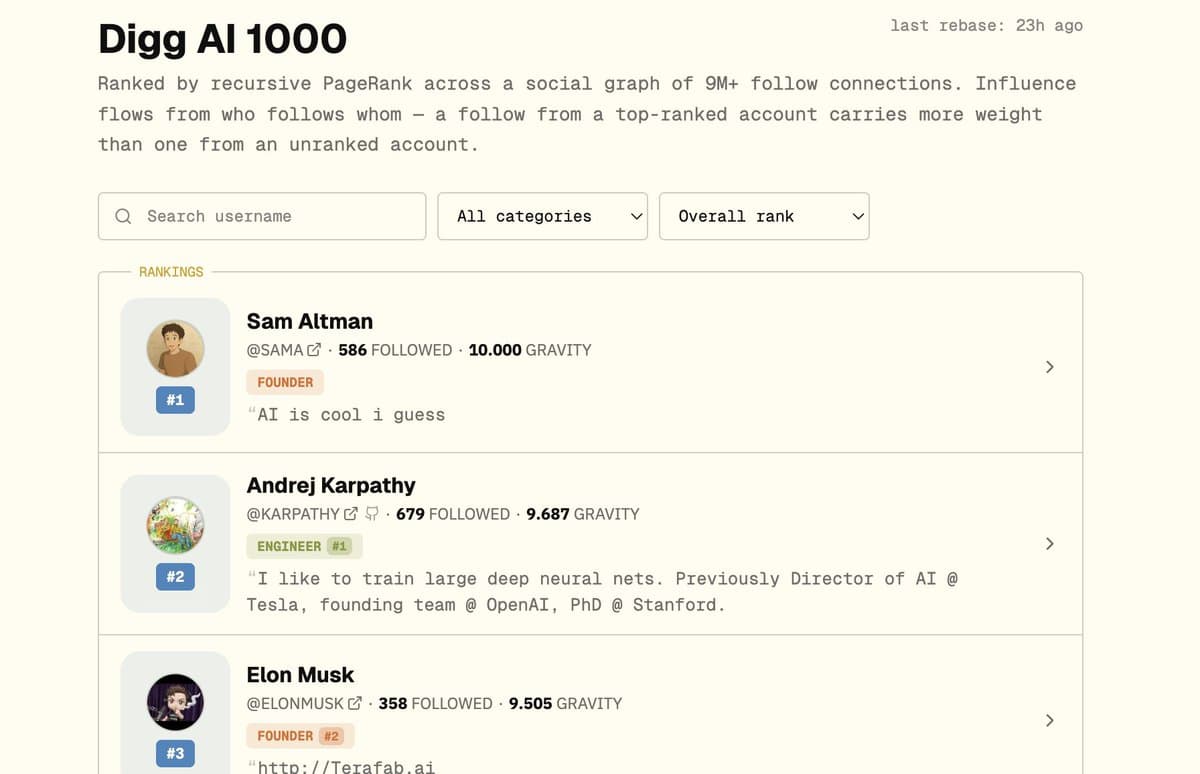Screen dimensions: 1200x774
Task: Click the RANKINGS section label
Action: pos(171,271)
